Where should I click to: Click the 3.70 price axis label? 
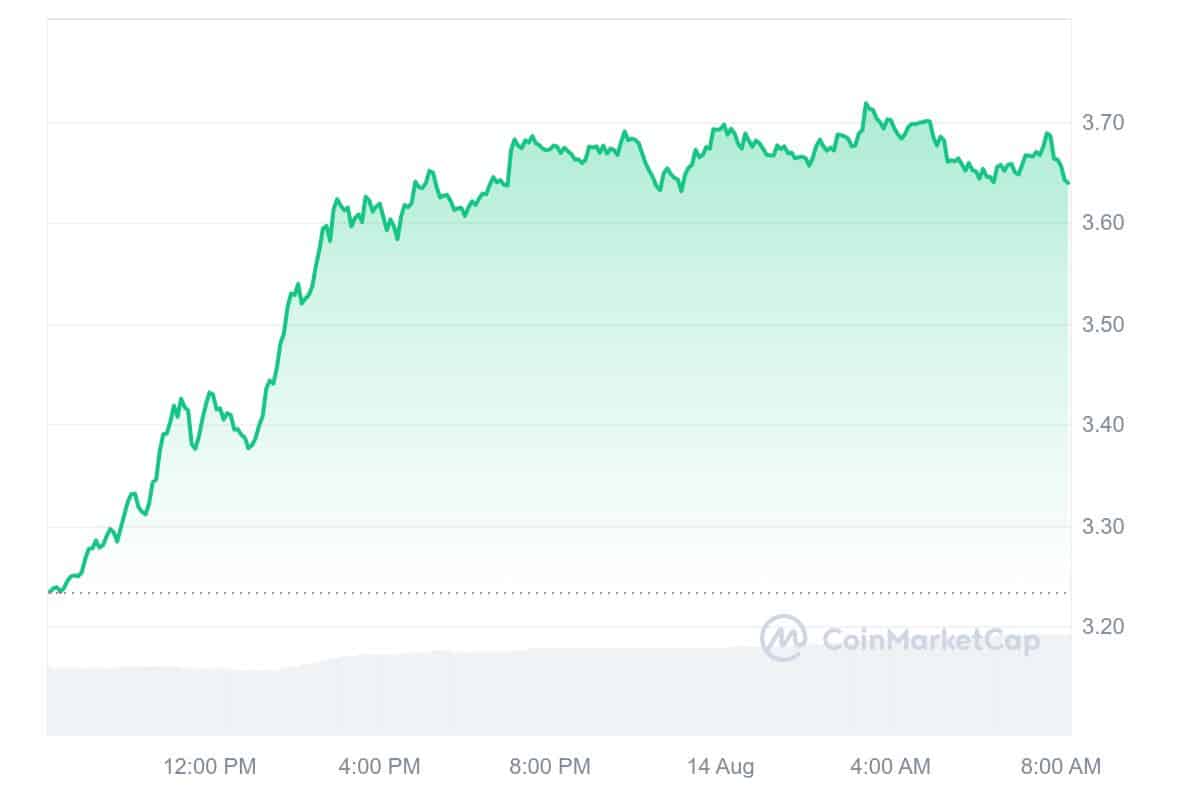point(1104,123)
